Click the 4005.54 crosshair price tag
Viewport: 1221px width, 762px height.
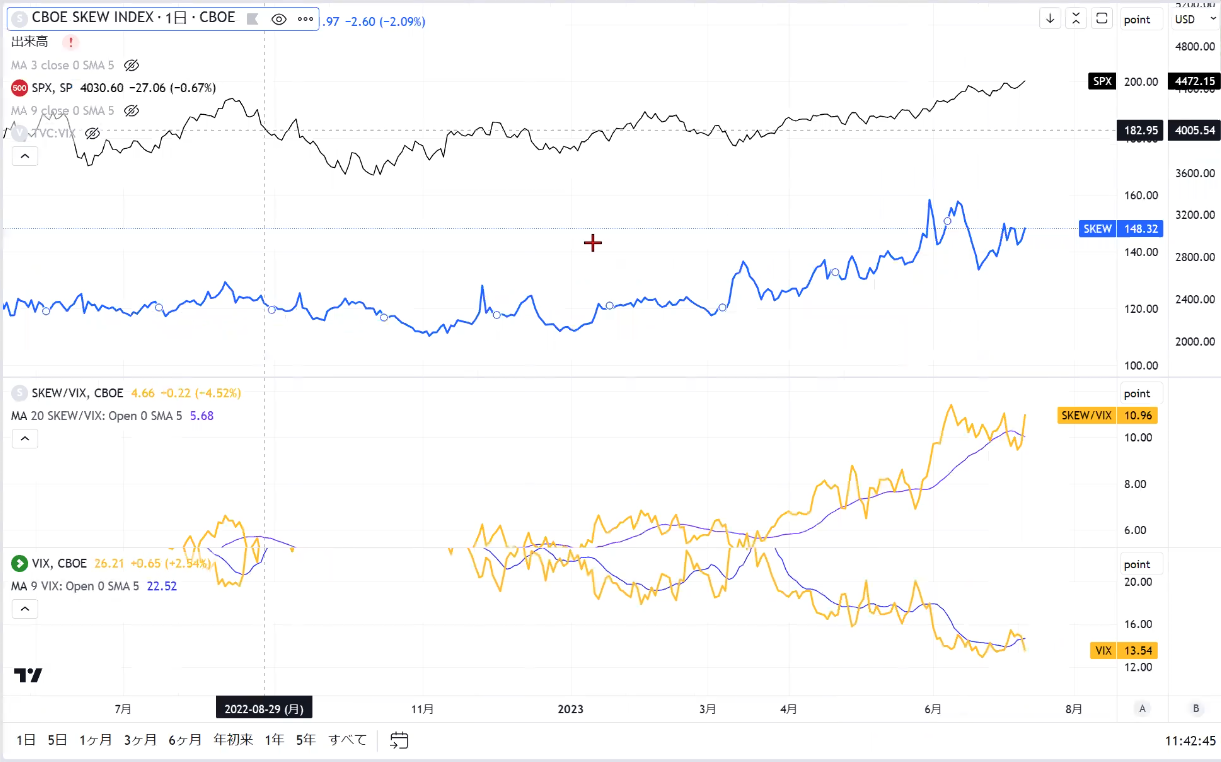pyautogui.click(x=1195, y=130)
